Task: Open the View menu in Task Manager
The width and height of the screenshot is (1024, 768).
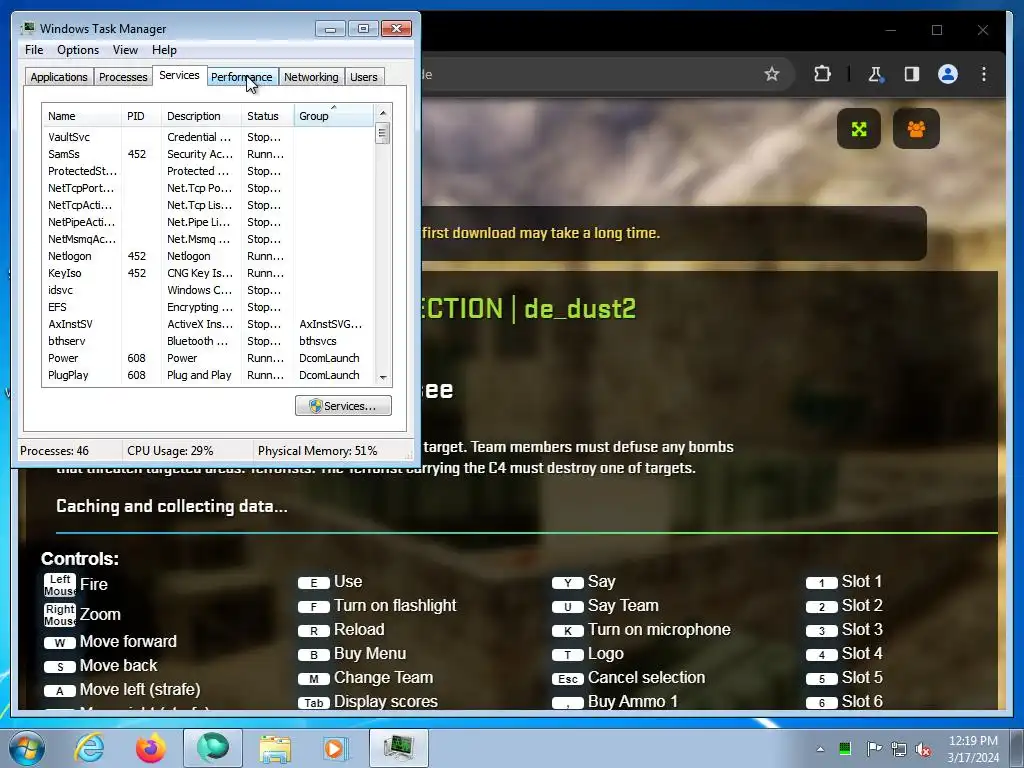Action: pyautogui.click(x=125, y=50)
